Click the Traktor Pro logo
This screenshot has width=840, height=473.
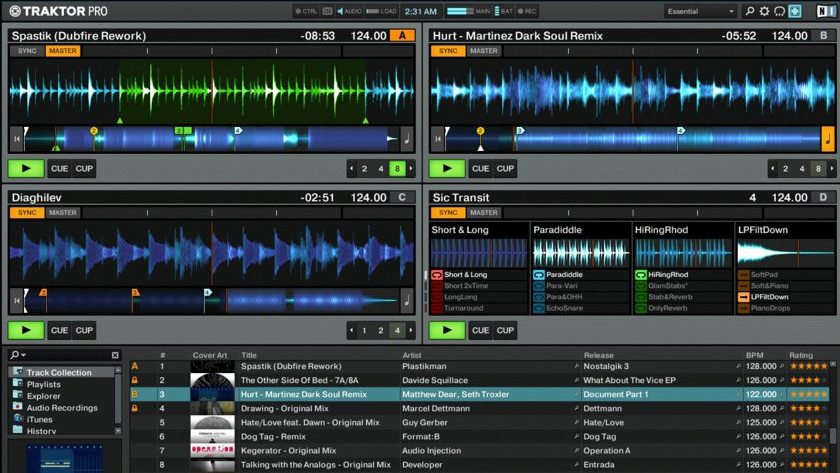(x=58, y=11)
